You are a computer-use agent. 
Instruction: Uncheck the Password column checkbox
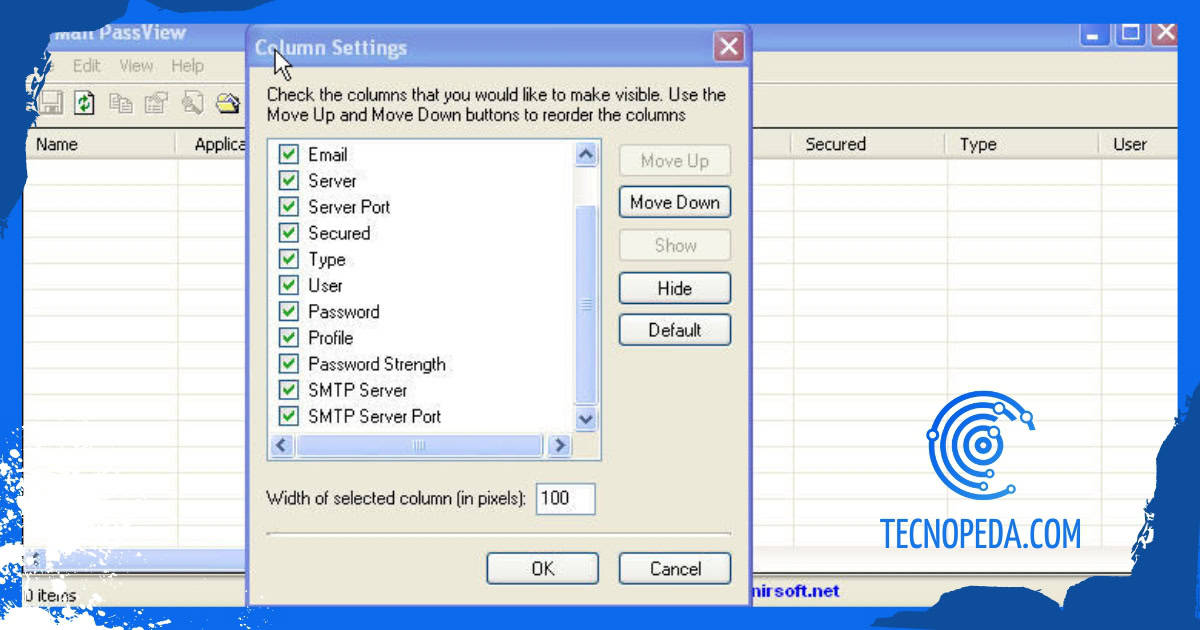tap(289, 311)
